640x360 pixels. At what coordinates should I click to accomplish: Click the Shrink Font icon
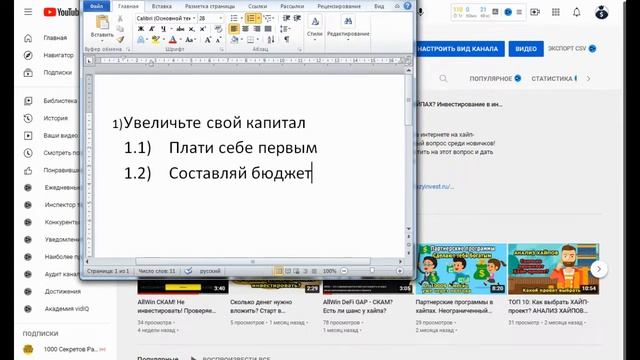tap(218, 40)
